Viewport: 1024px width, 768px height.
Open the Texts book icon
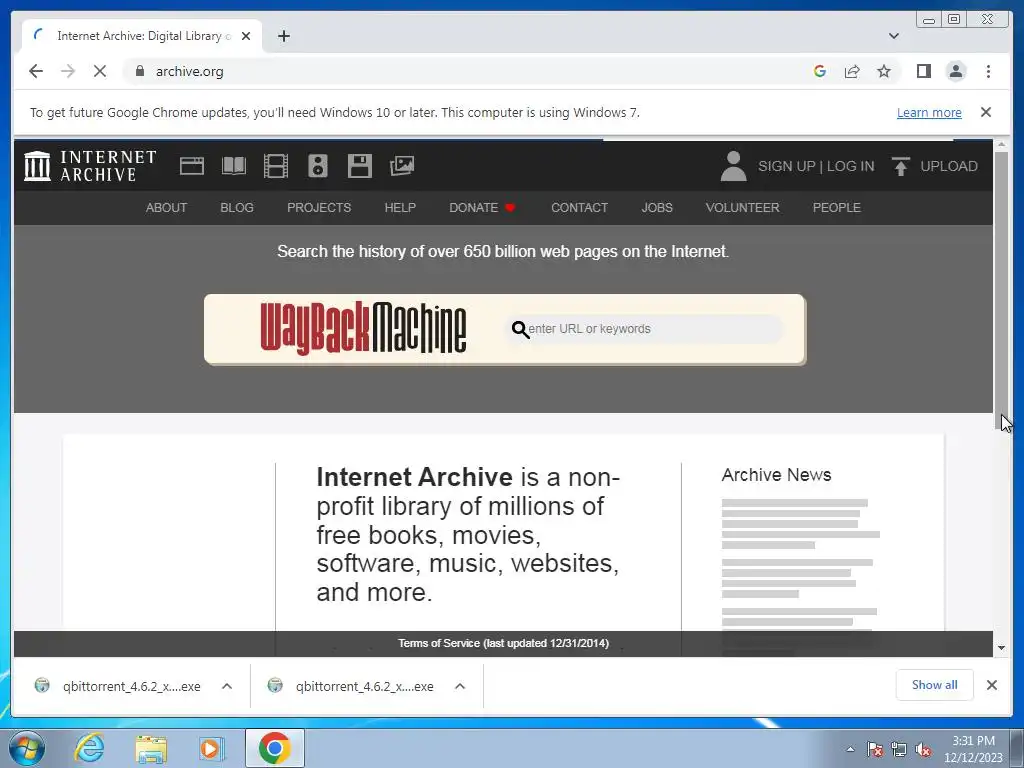[234, 166]
